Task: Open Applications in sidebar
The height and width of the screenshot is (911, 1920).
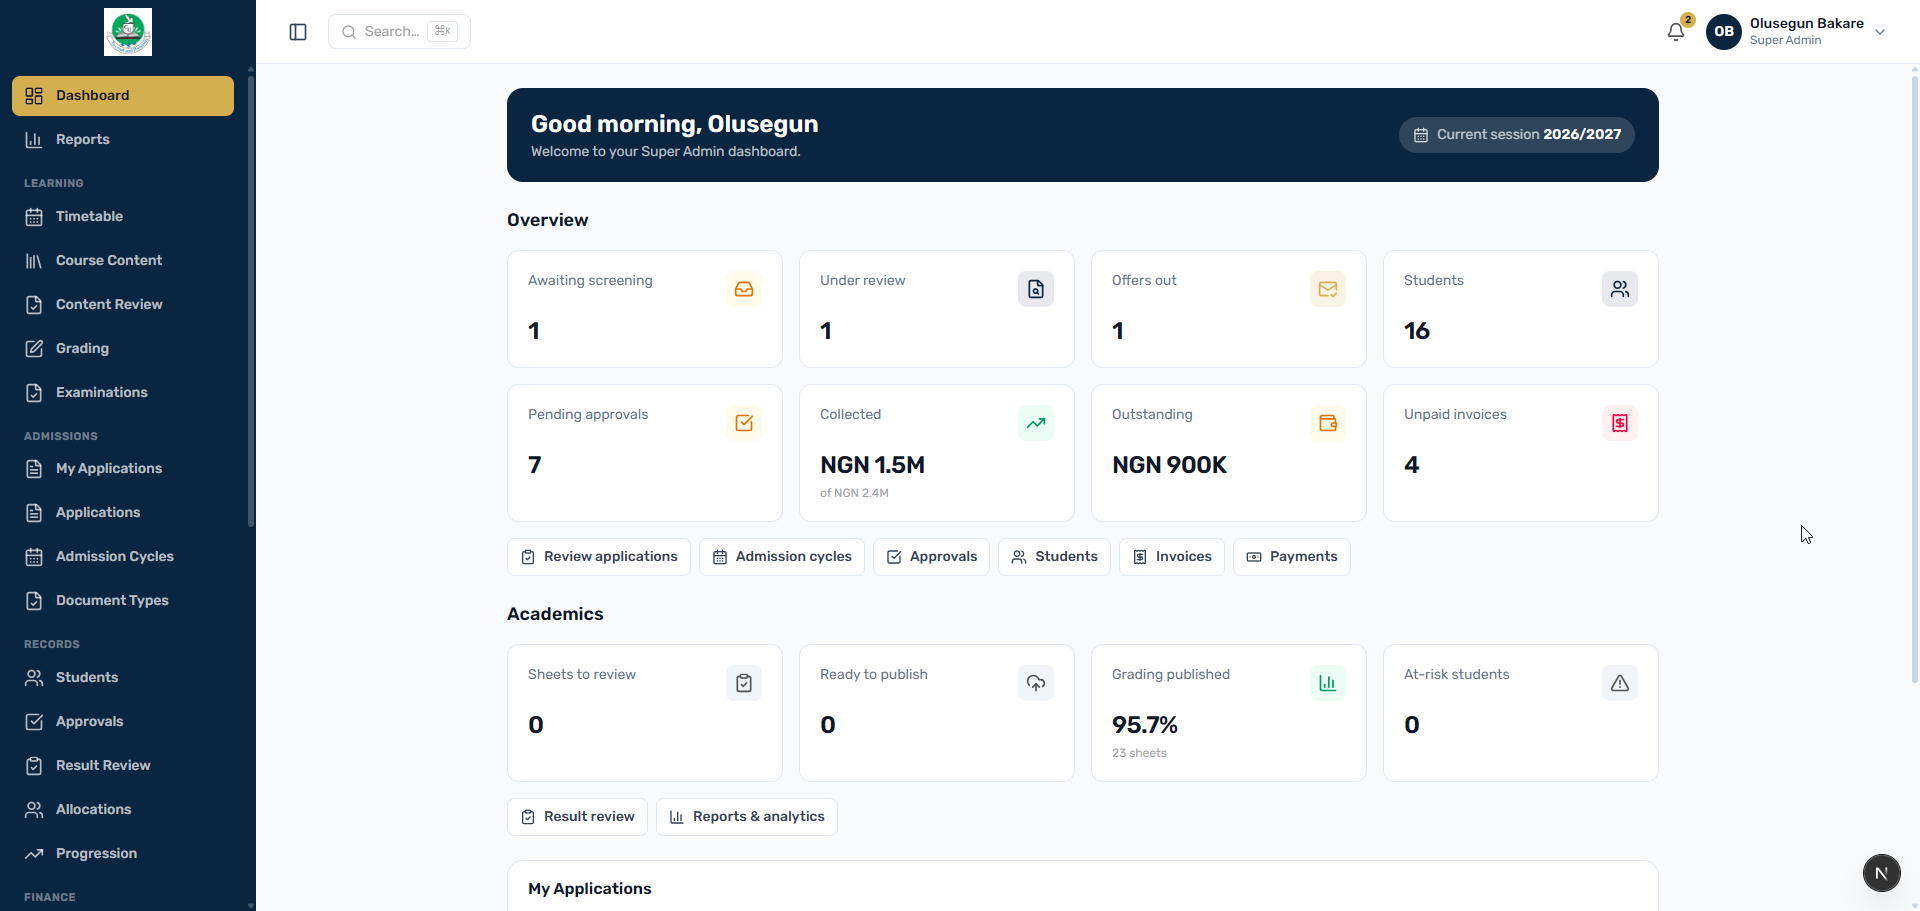Action: click(123, 513)
